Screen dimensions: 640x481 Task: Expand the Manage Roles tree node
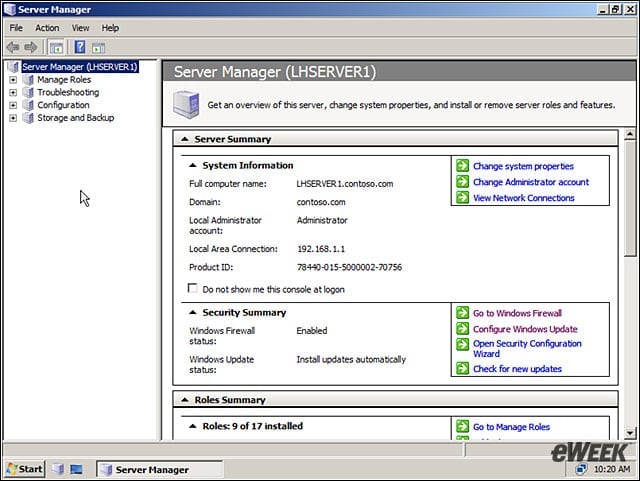coord(13,80)
